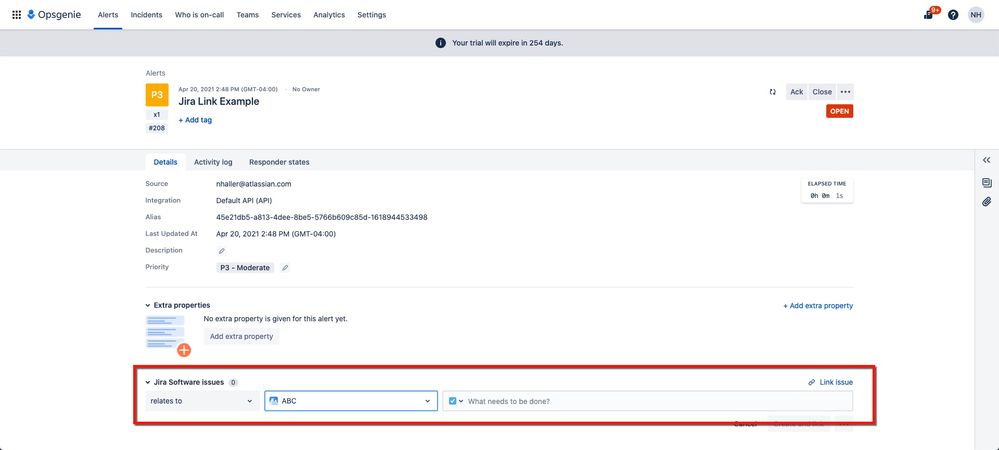Open the Teams menu

[x=247, y=15]
